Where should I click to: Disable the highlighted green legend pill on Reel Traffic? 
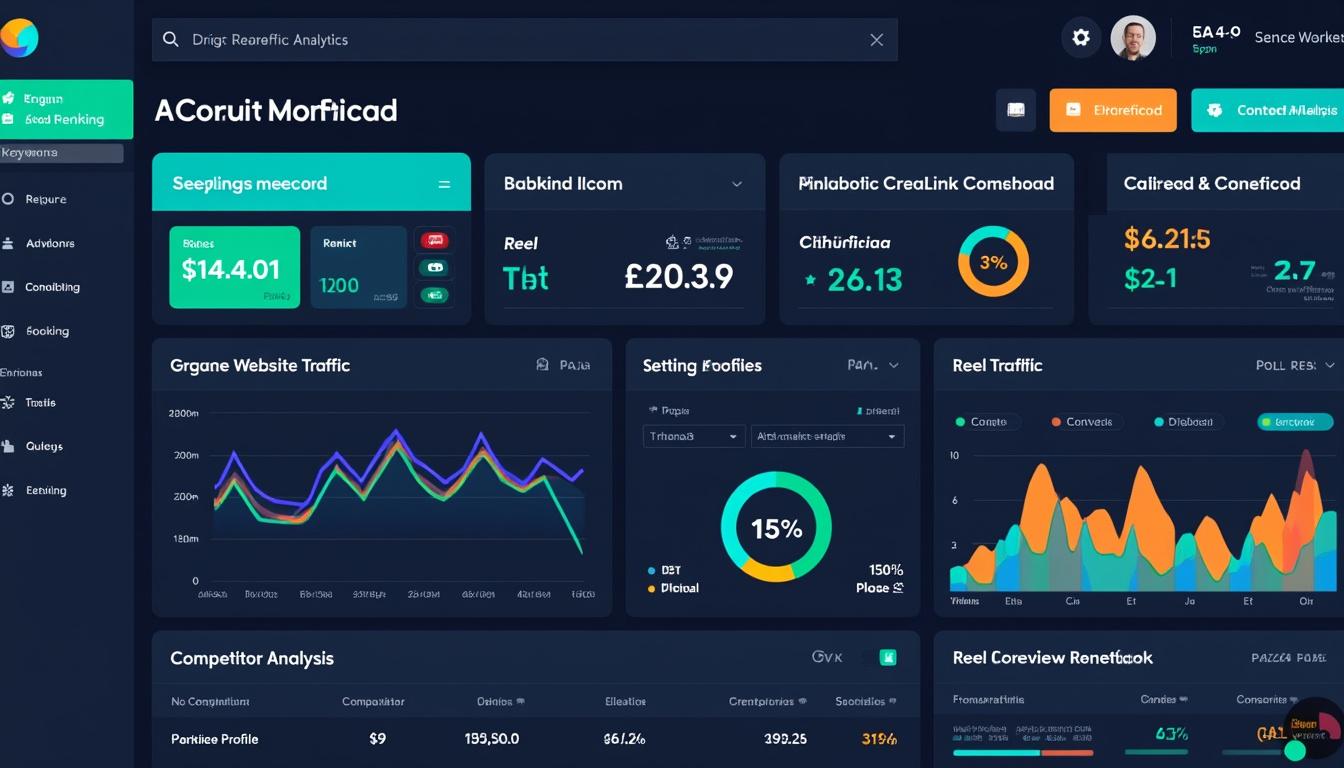coord(1294,422)
